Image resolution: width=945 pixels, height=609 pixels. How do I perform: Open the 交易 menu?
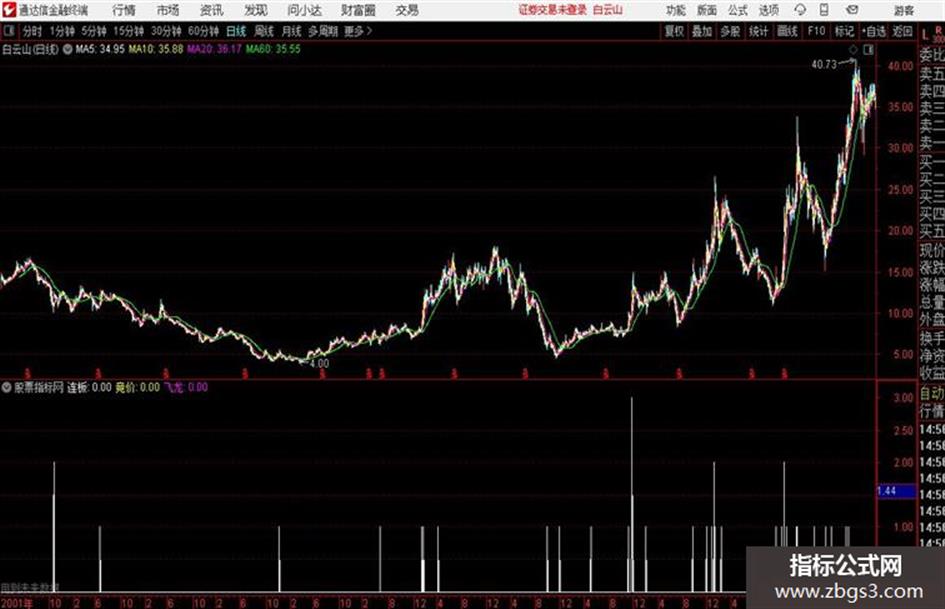point(407,10)
